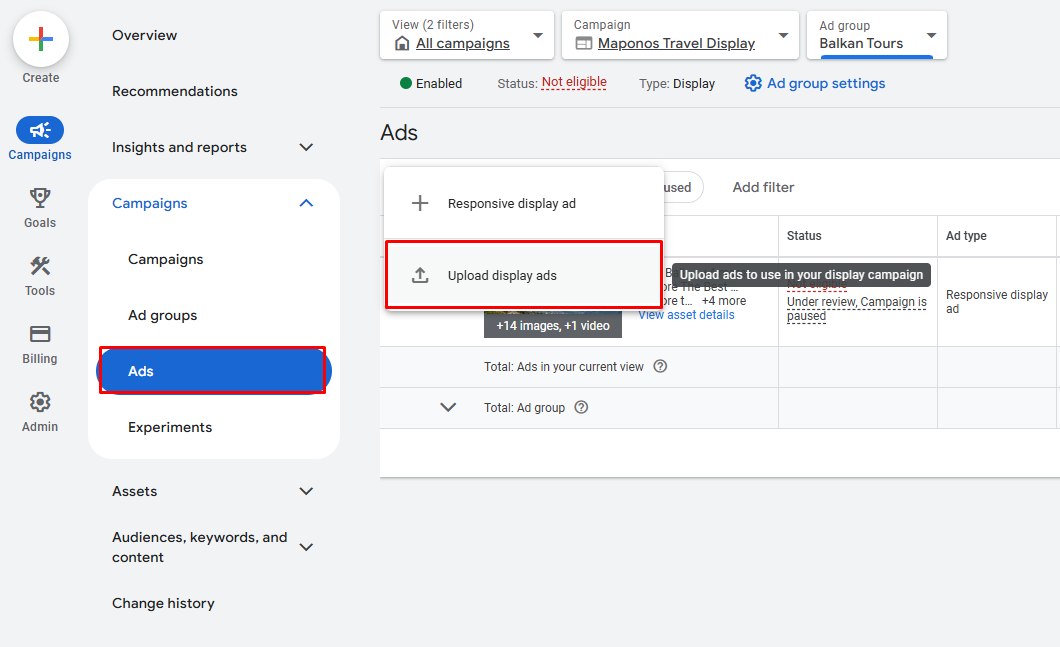Viewport: 1060px width, 647px height.
Task: Select Campaigns sub-item in sidebar
Action: 166,260
